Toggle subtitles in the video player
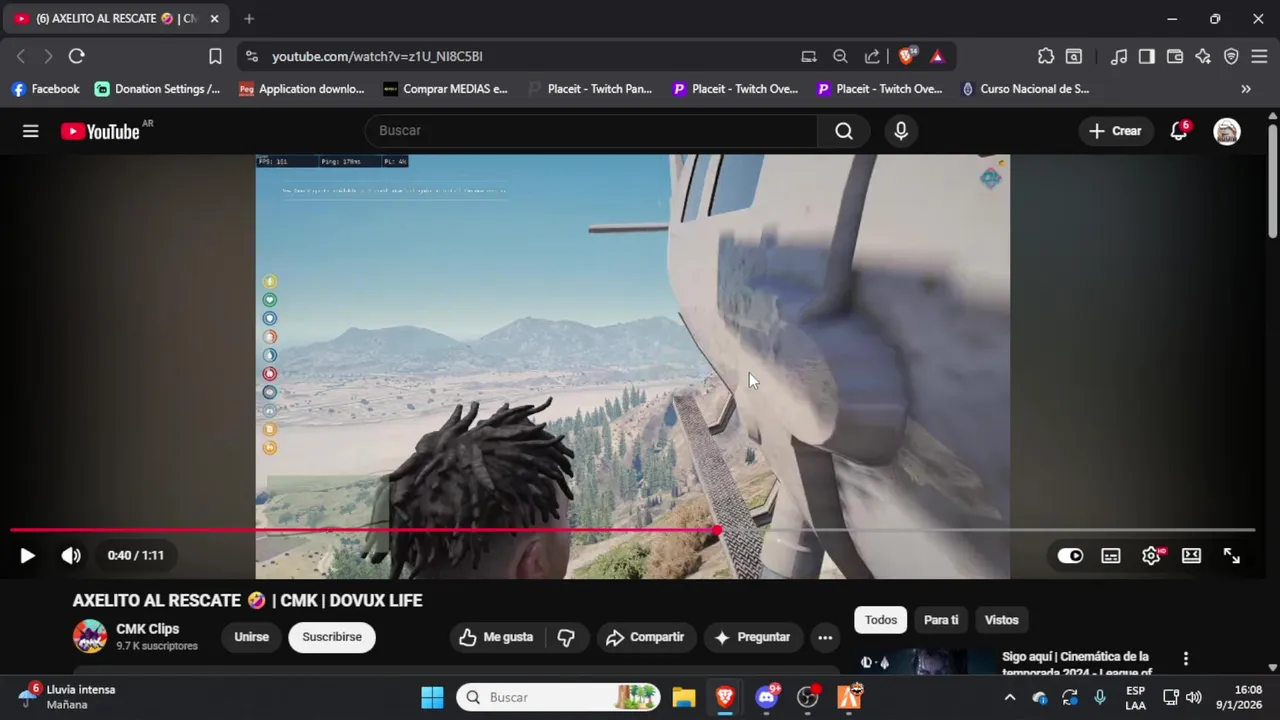The height and width of the screenshot is (720, 1280). pyautogui.click(x=1111, y=556)
